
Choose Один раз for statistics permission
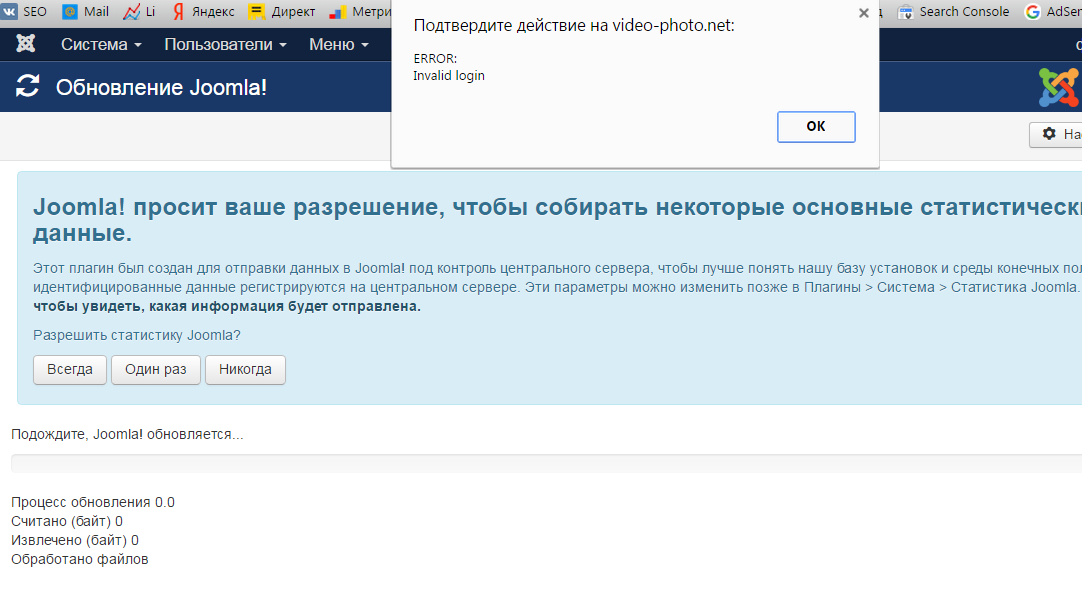click(155, 369)
